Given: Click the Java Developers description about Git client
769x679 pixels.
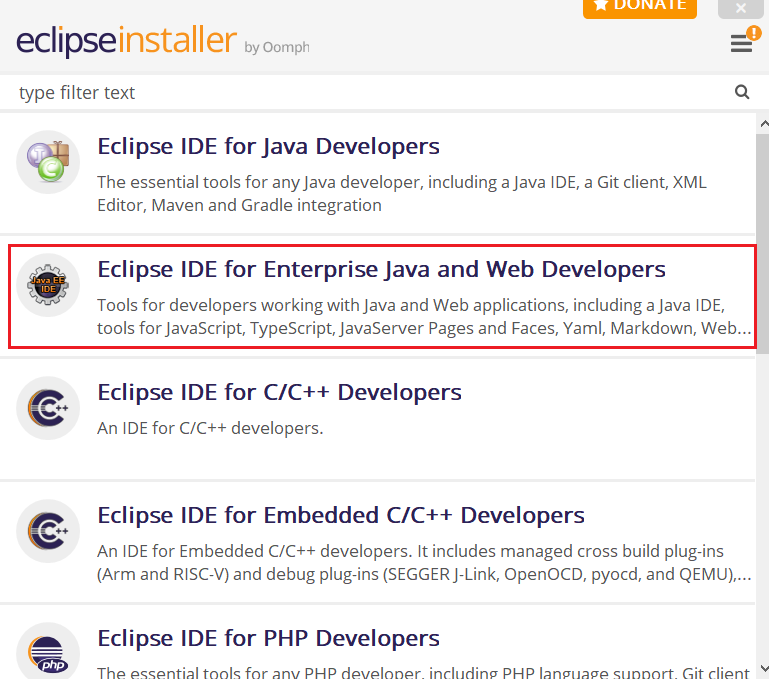Looking at the screenshot, I should [402, 193].
